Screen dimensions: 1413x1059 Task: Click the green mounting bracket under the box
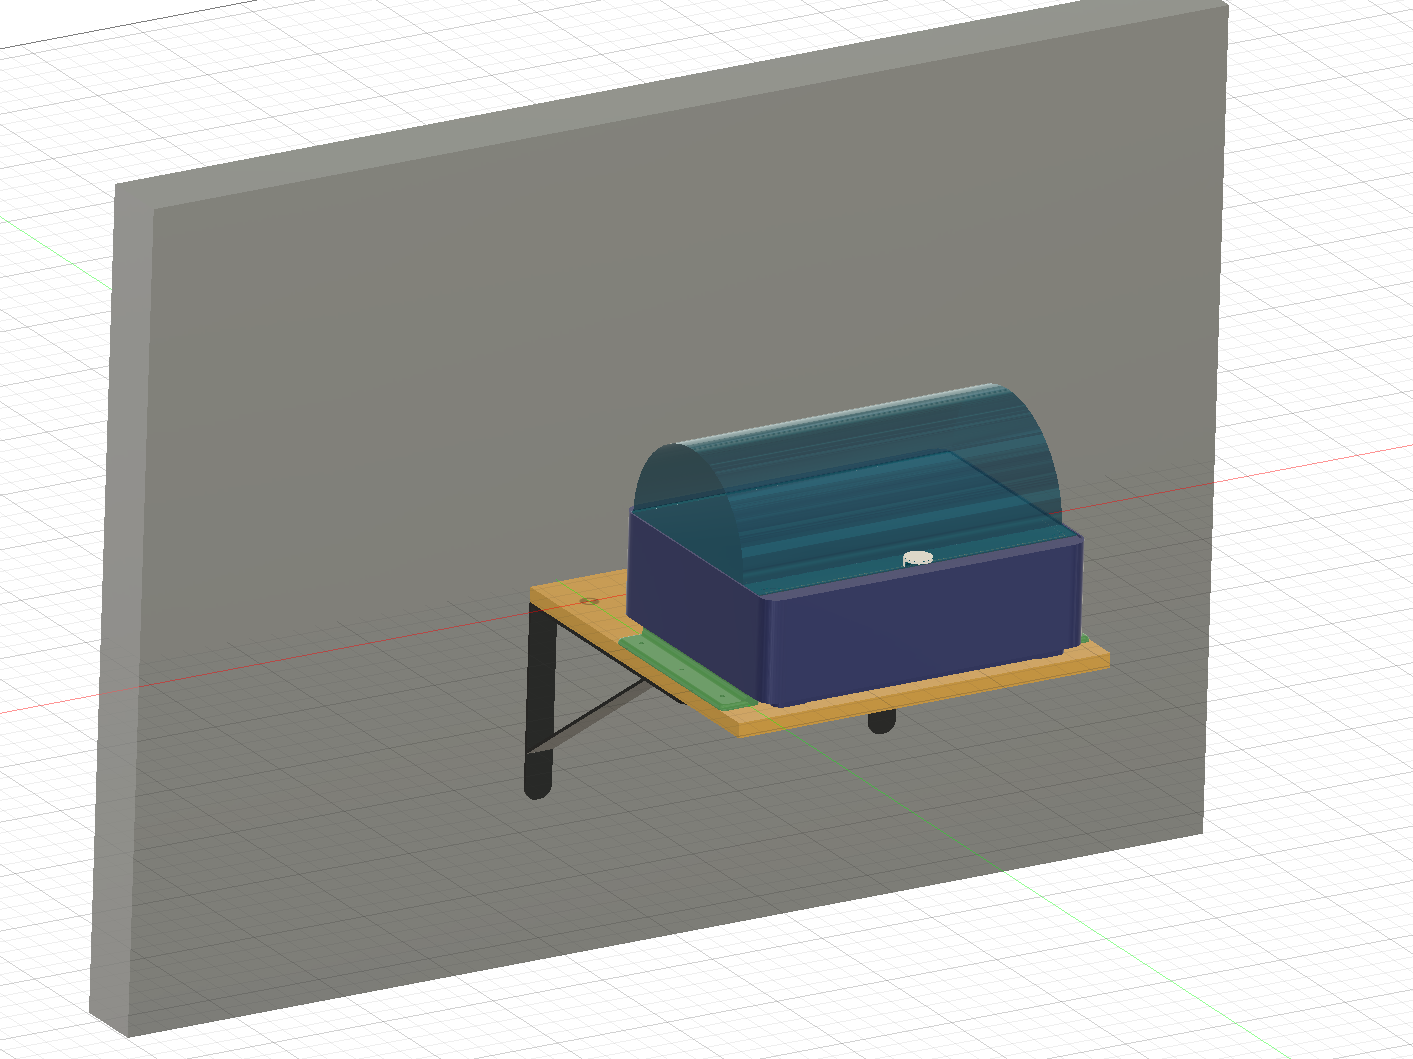tap(682, 670)
